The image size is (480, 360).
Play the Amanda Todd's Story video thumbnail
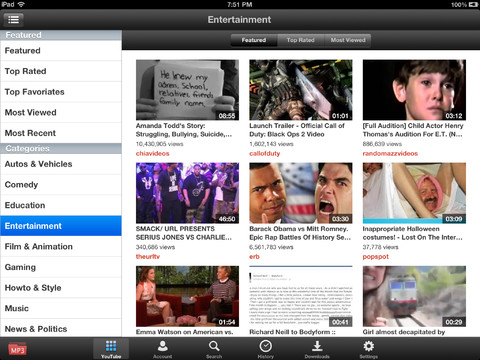pyautogui.click(x=187, y=90)
